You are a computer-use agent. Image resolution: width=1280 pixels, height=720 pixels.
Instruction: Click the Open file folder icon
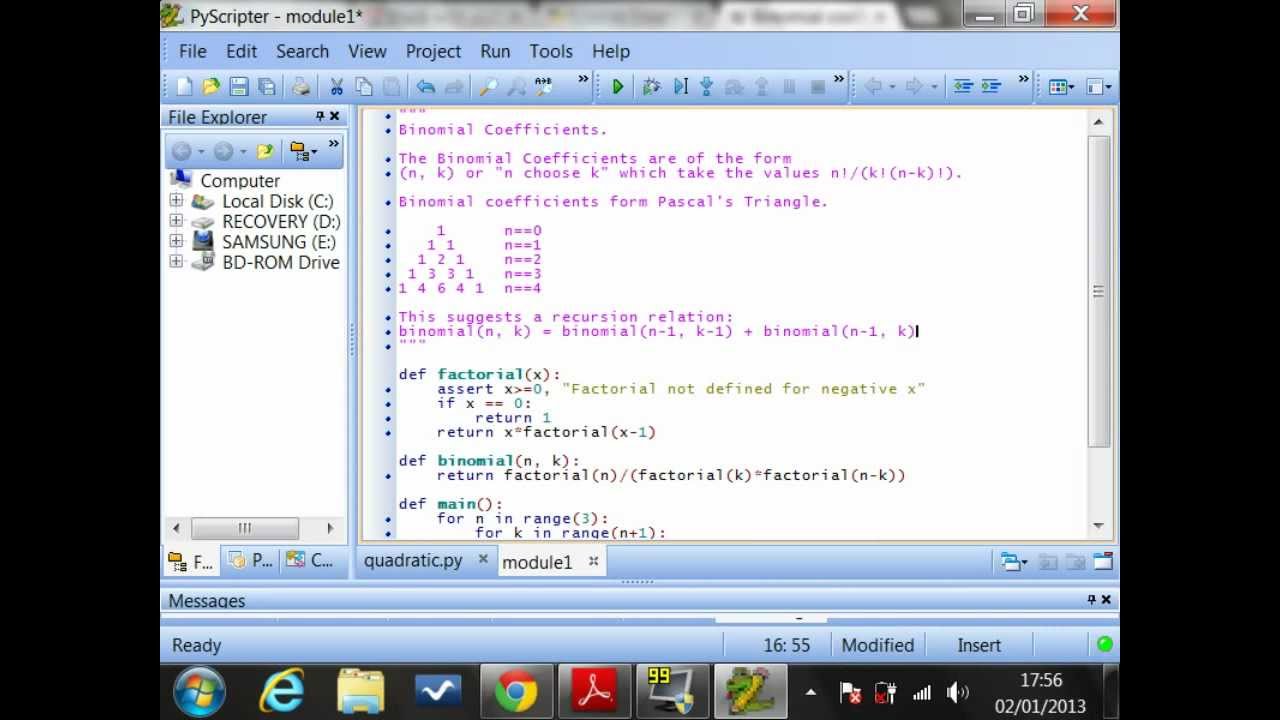tap(211, 87)
